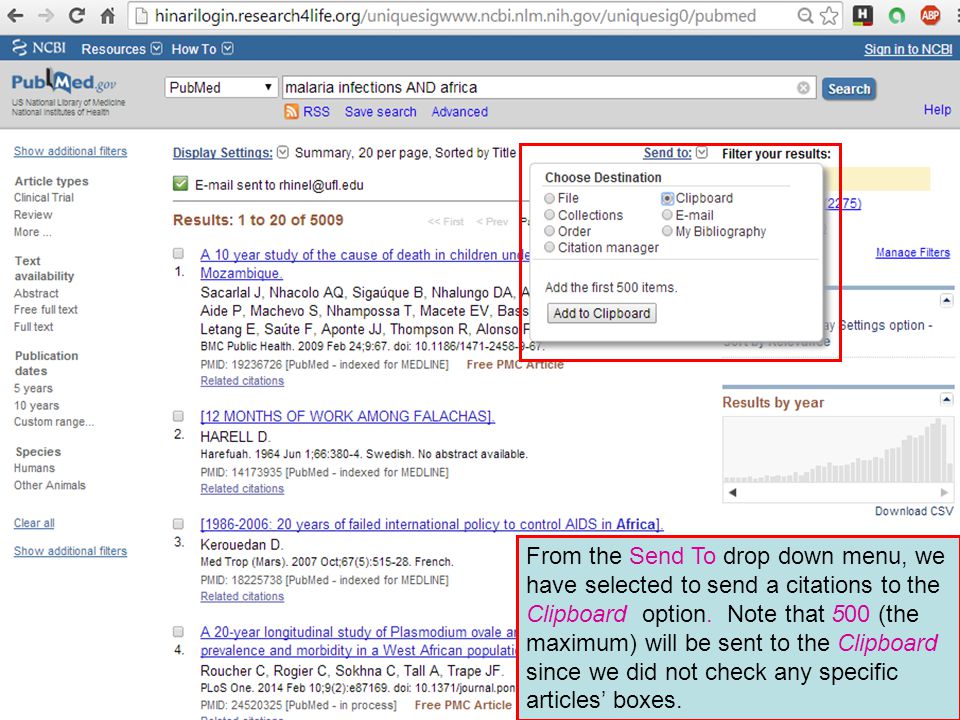
Task: Collapse the panel above Results by year
Action: pos(947,301)
